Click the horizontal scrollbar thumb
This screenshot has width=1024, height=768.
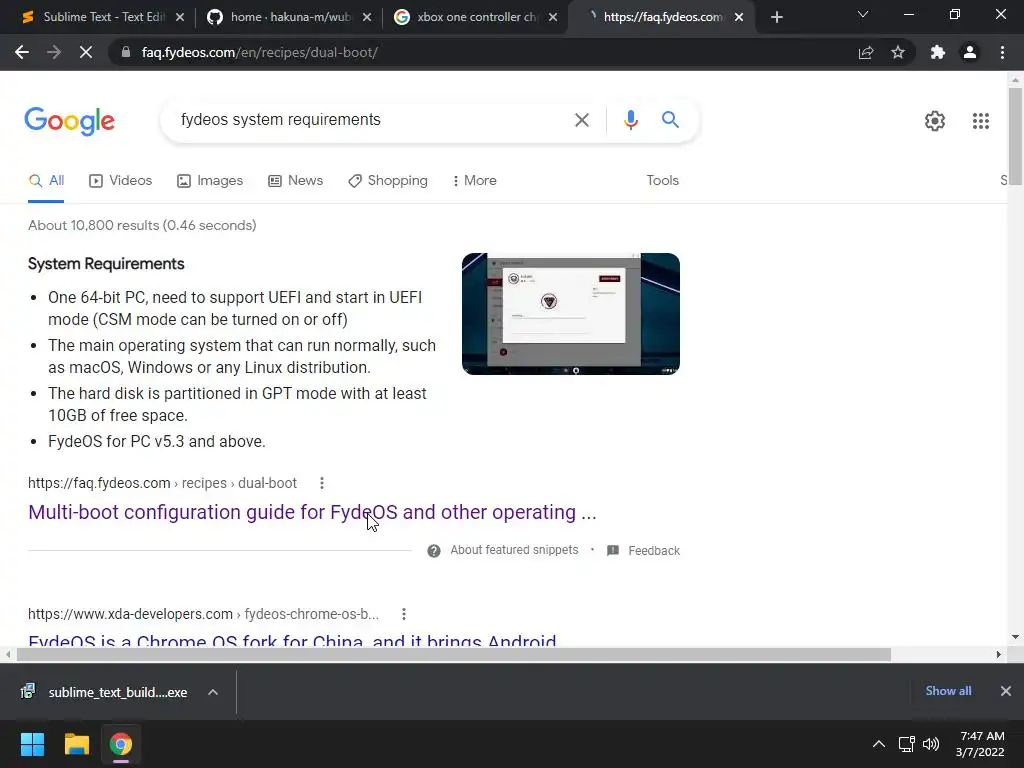pos(454,654)
